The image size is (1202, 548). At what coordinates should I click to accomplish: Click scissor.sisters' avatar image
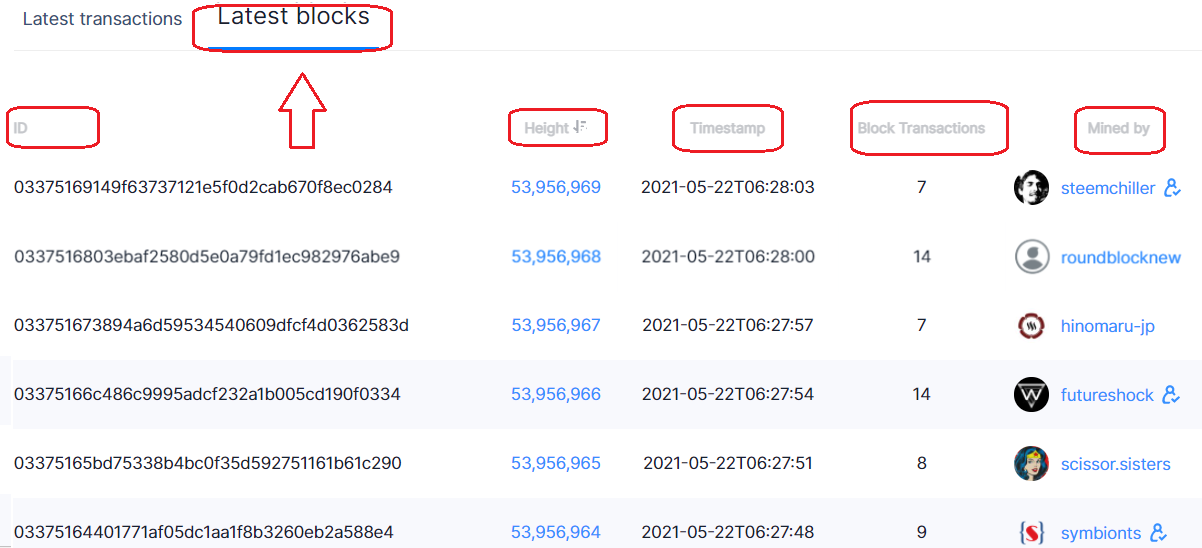click(x=1031, y=463)
